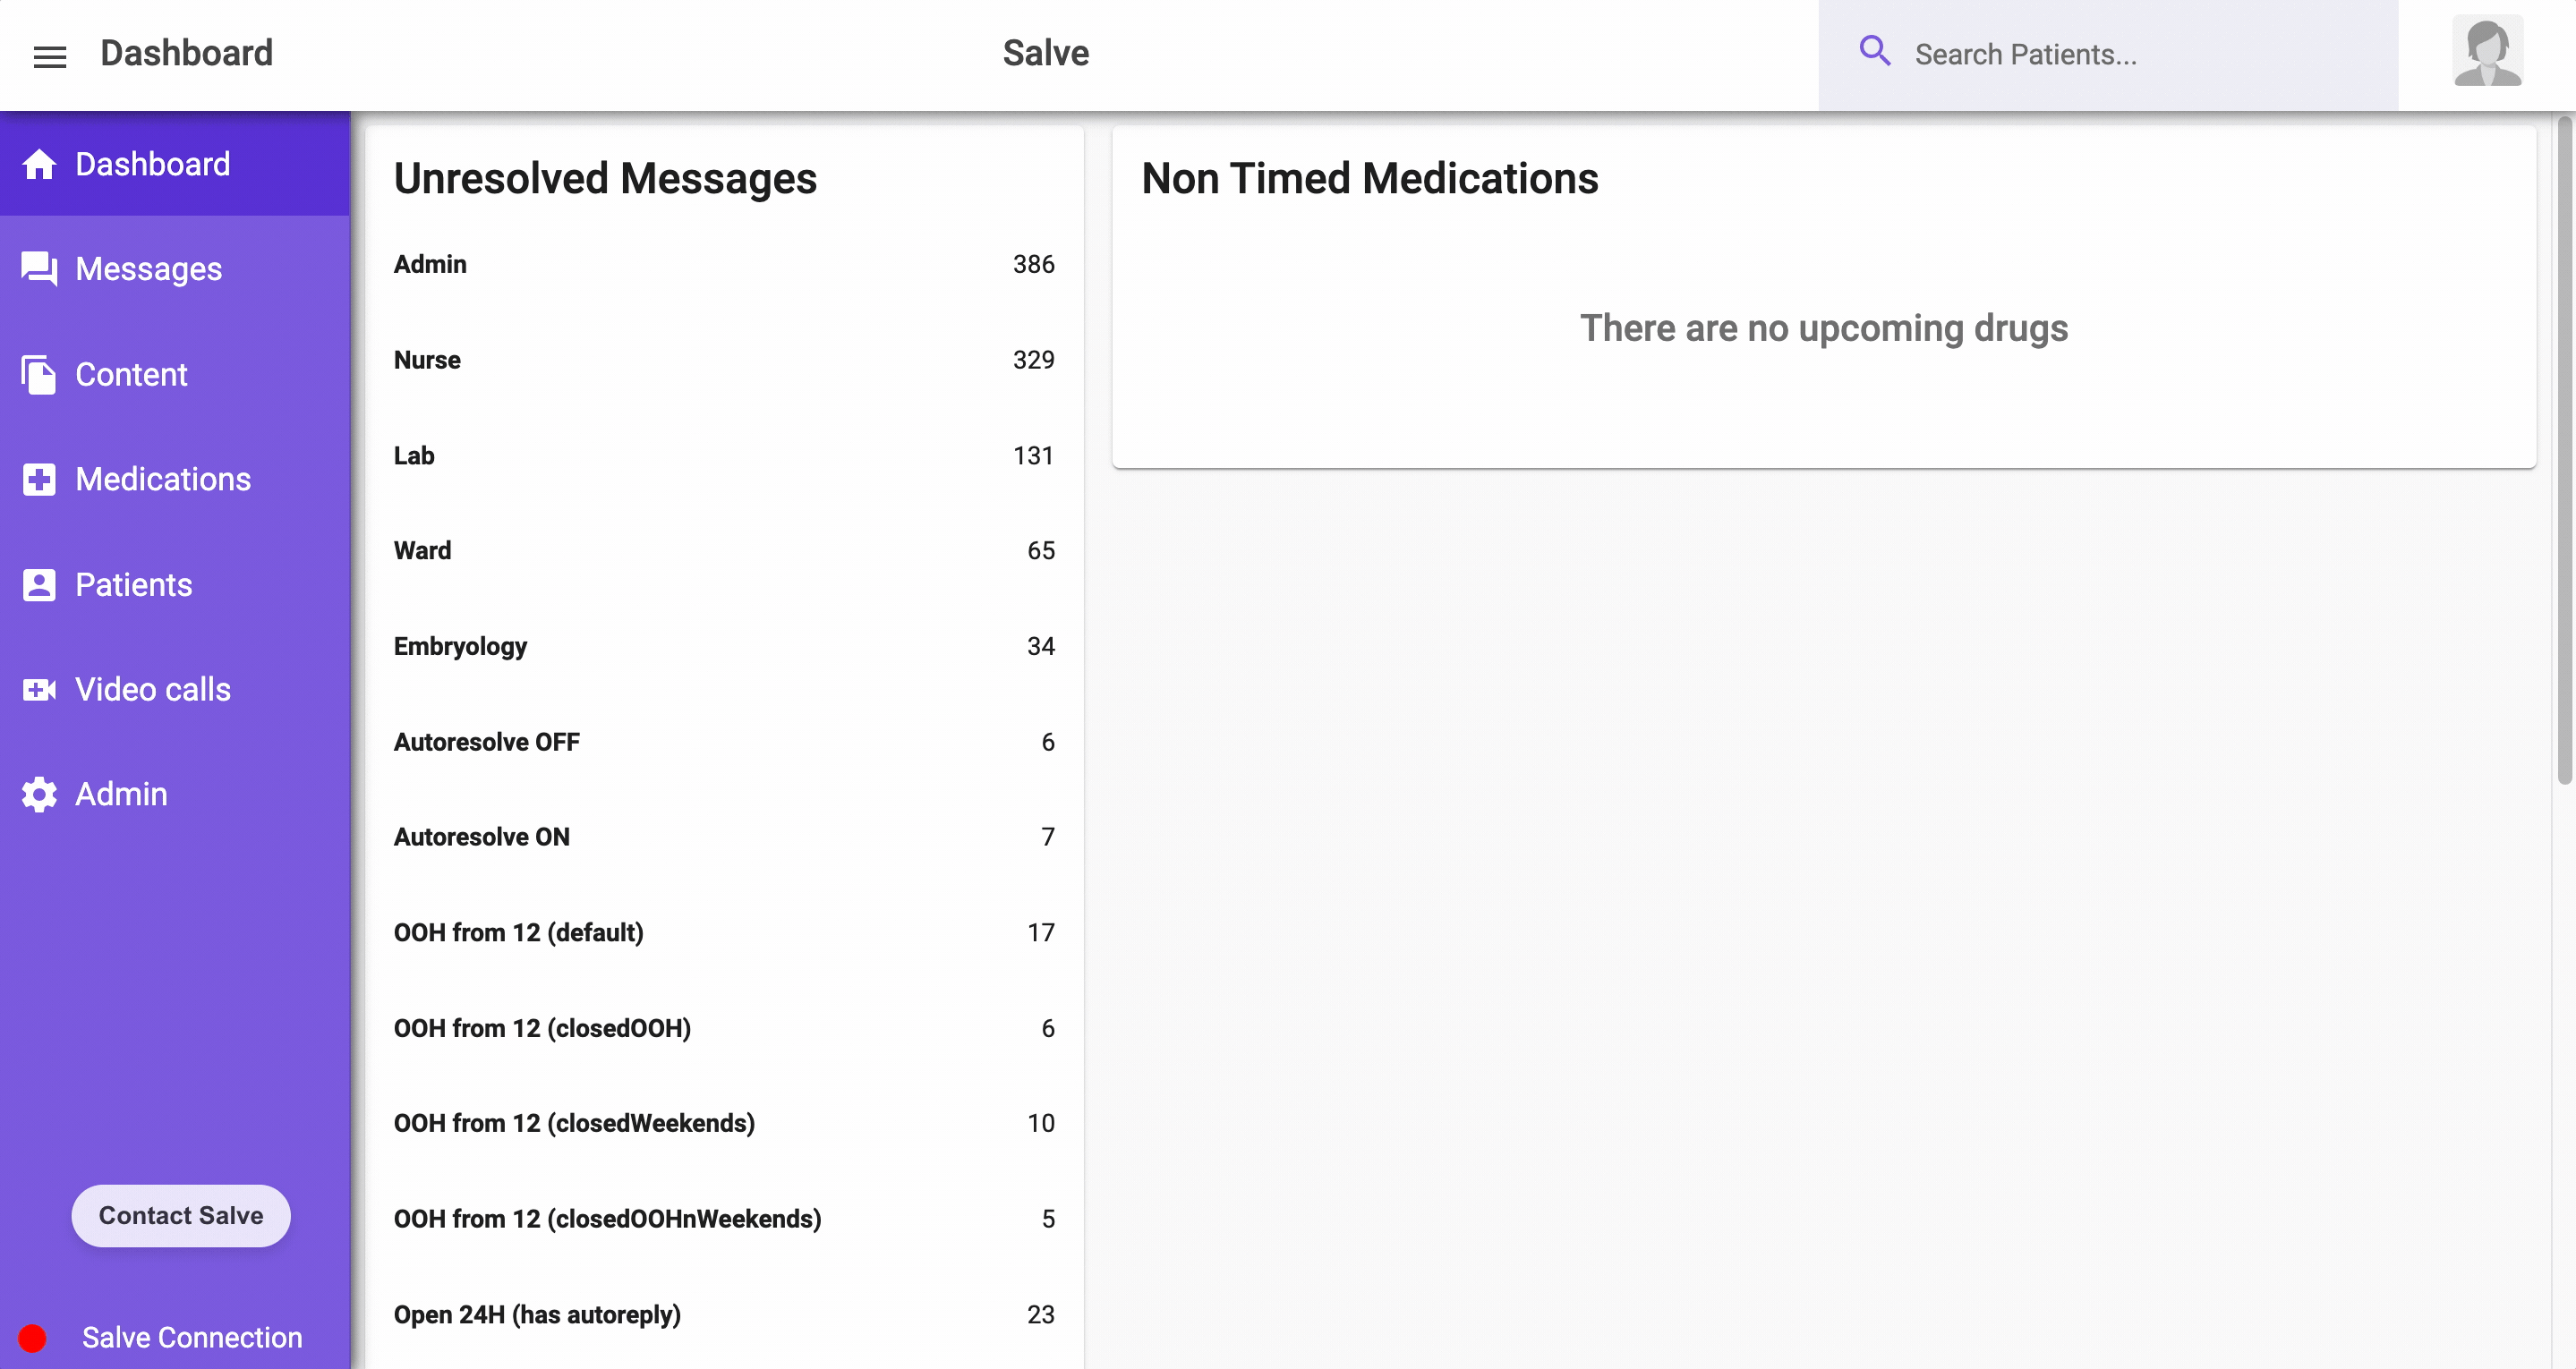Viewport: 2576px width, 1369px height.
Task: Open the Admin unresolved messages row
Action: pos(723,264)
